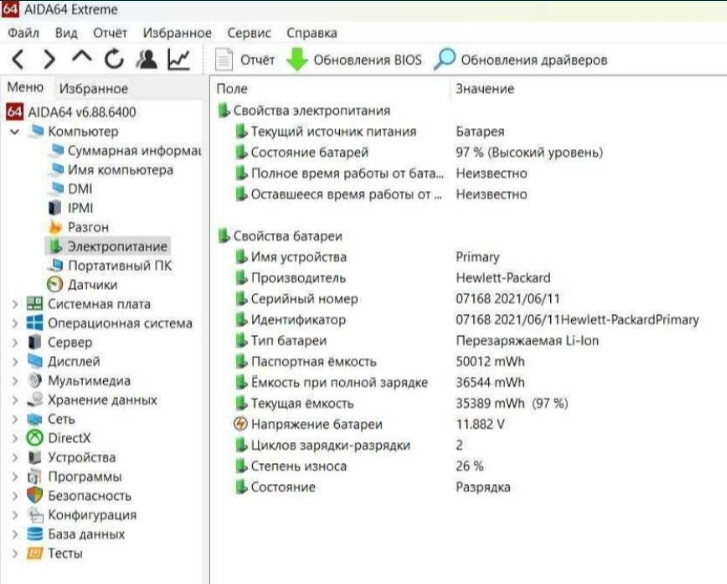
Task: Click the Hewlett-Packard manufacturer value
Action: pyautogui.click(x=503, y=278)
